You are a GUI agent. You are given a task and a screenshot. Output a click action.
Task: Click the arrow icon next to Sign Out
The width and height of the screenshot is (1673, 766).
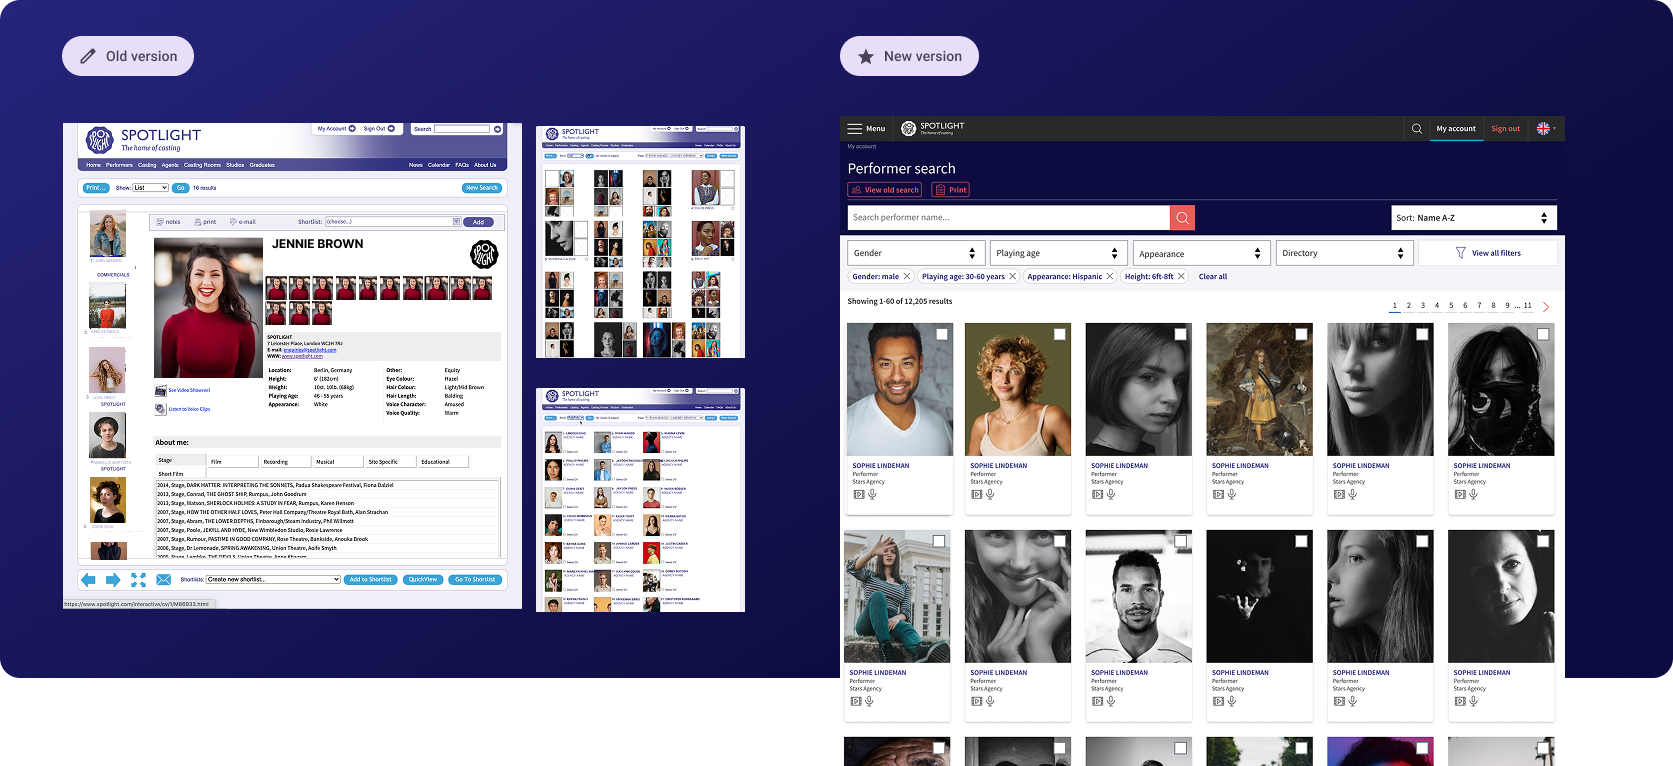coord(391,128)
